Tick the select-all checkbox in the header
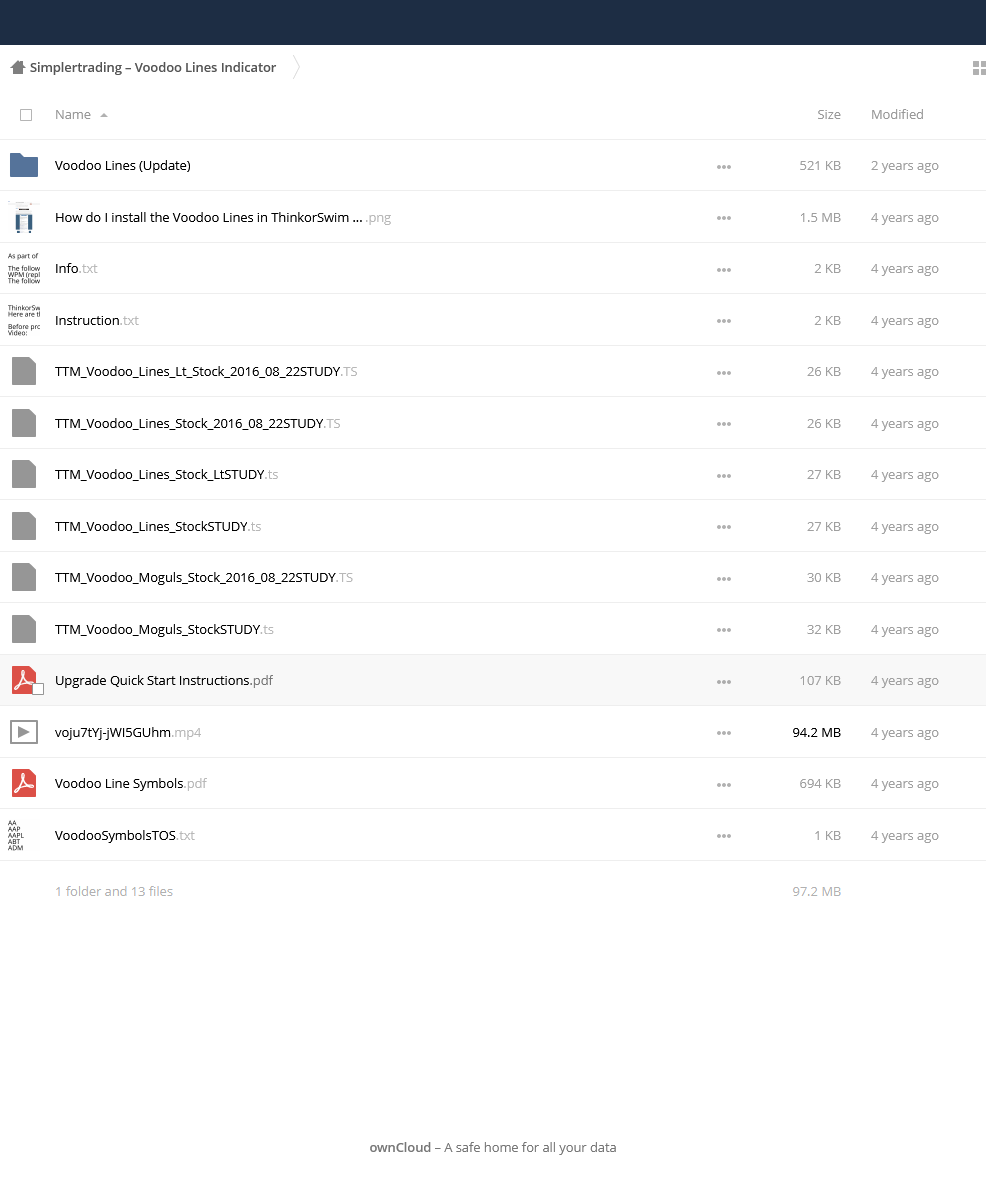Screen dimensions: 986x1177 (x=26, y=115)
